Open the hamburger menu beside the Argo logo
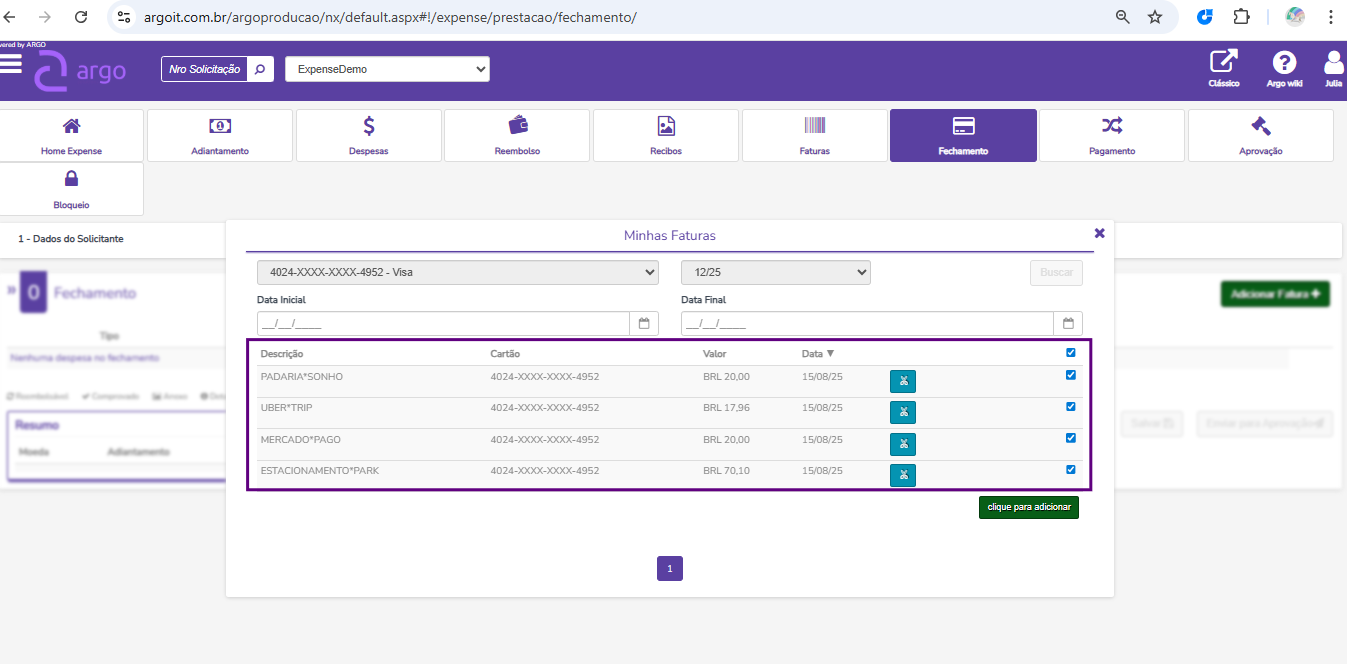The image size is (1347, 664). point(11,64)
